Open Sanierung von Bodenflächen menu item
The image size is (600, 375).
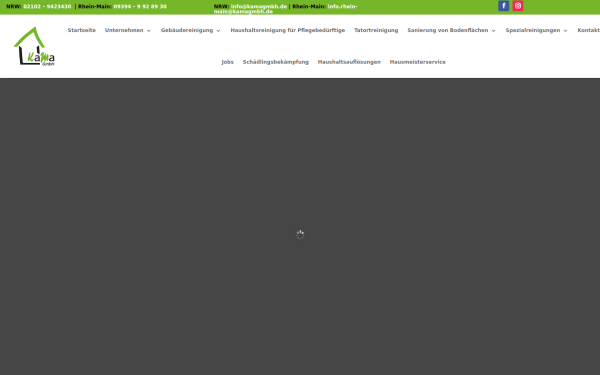[x=448, y=30]
